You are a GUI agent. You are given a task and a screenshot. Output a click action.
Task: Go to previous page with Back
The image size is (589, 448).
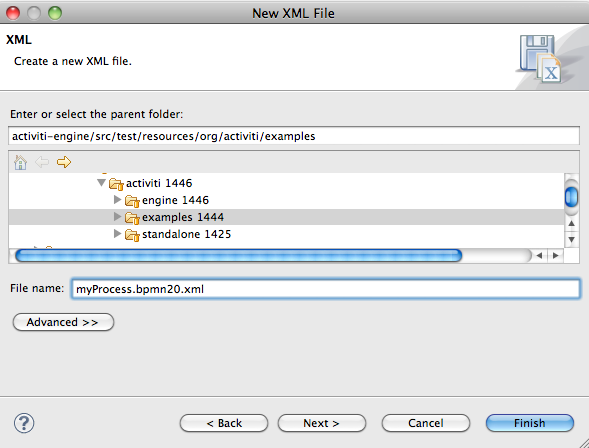coord(224,423)
